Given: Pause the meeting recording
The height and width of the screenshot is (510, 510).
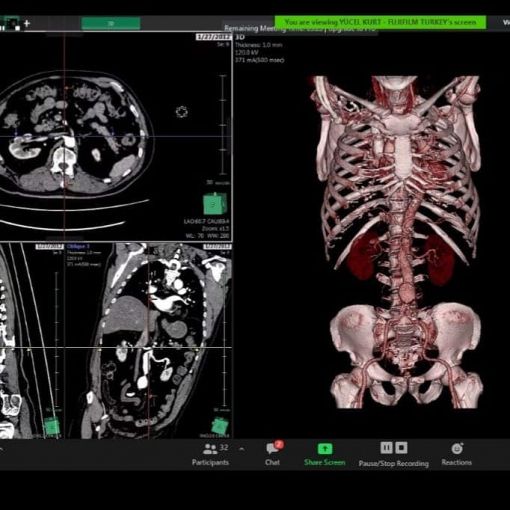Looking at the screenshot, I should [386, 448].
